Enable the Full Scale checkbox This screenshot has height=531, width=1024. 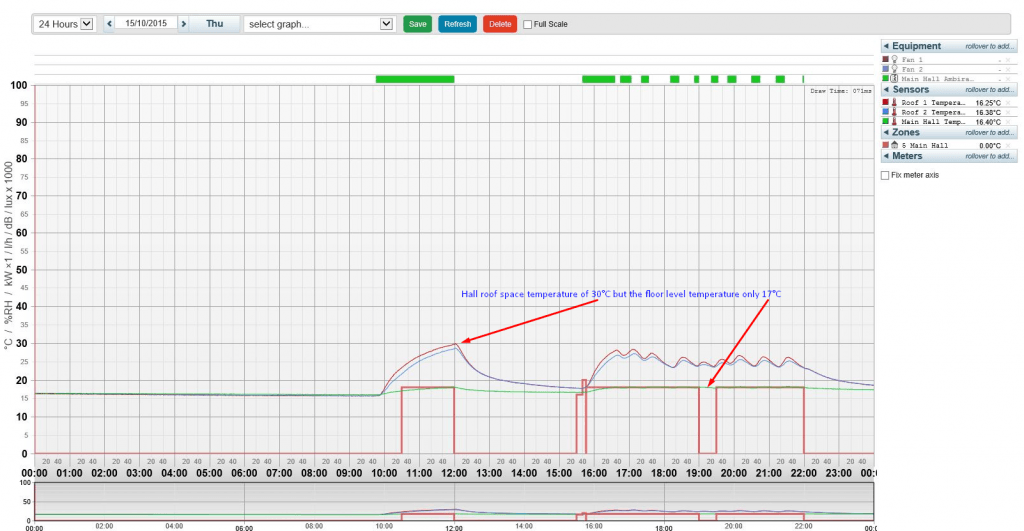528,24
